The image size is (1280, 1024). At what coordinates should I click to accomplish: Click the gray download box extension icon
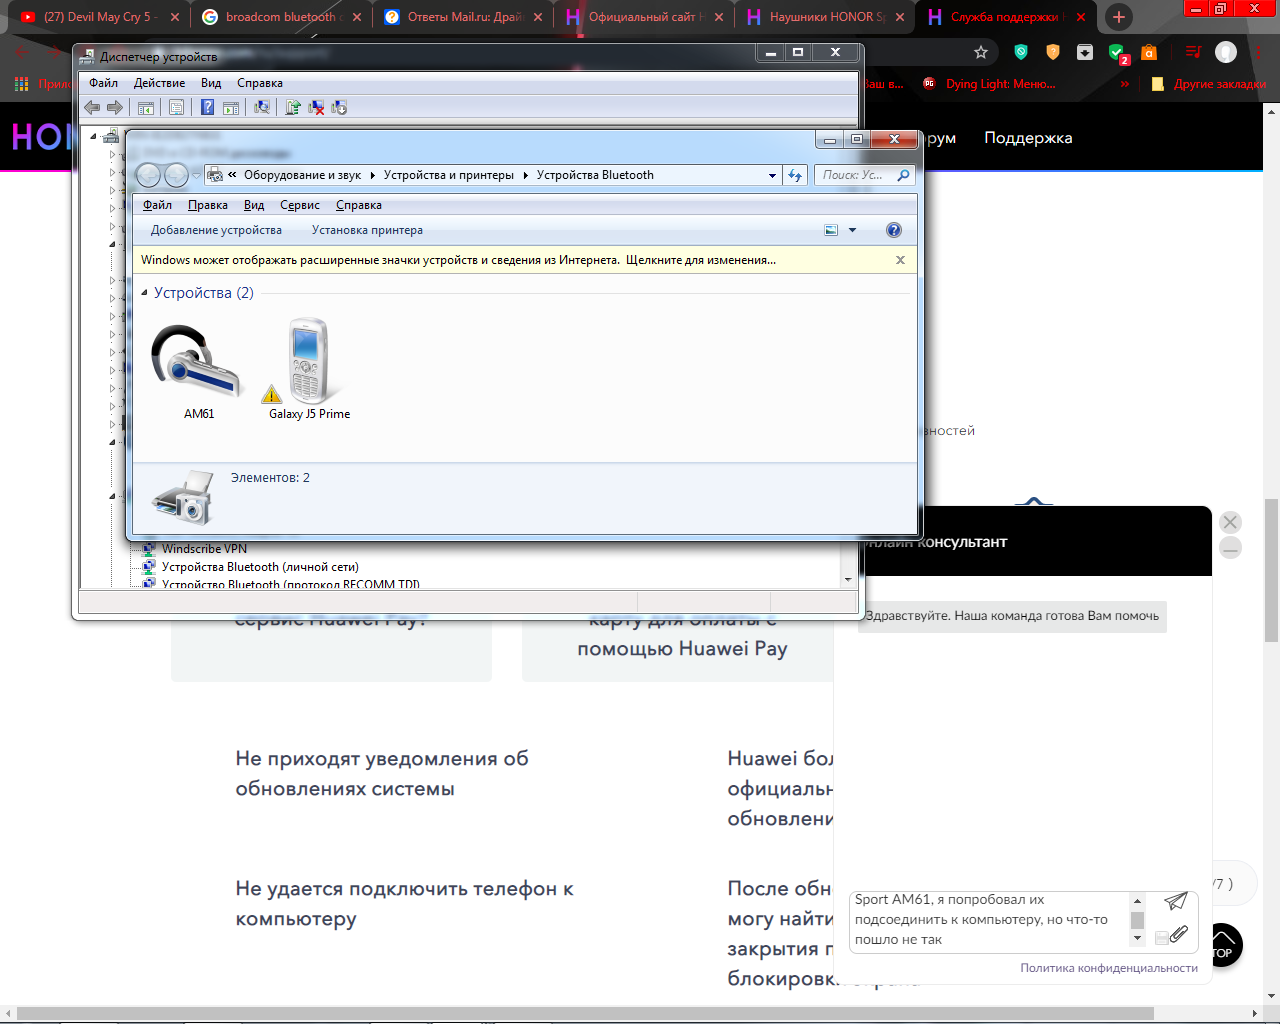point(1085,52)
